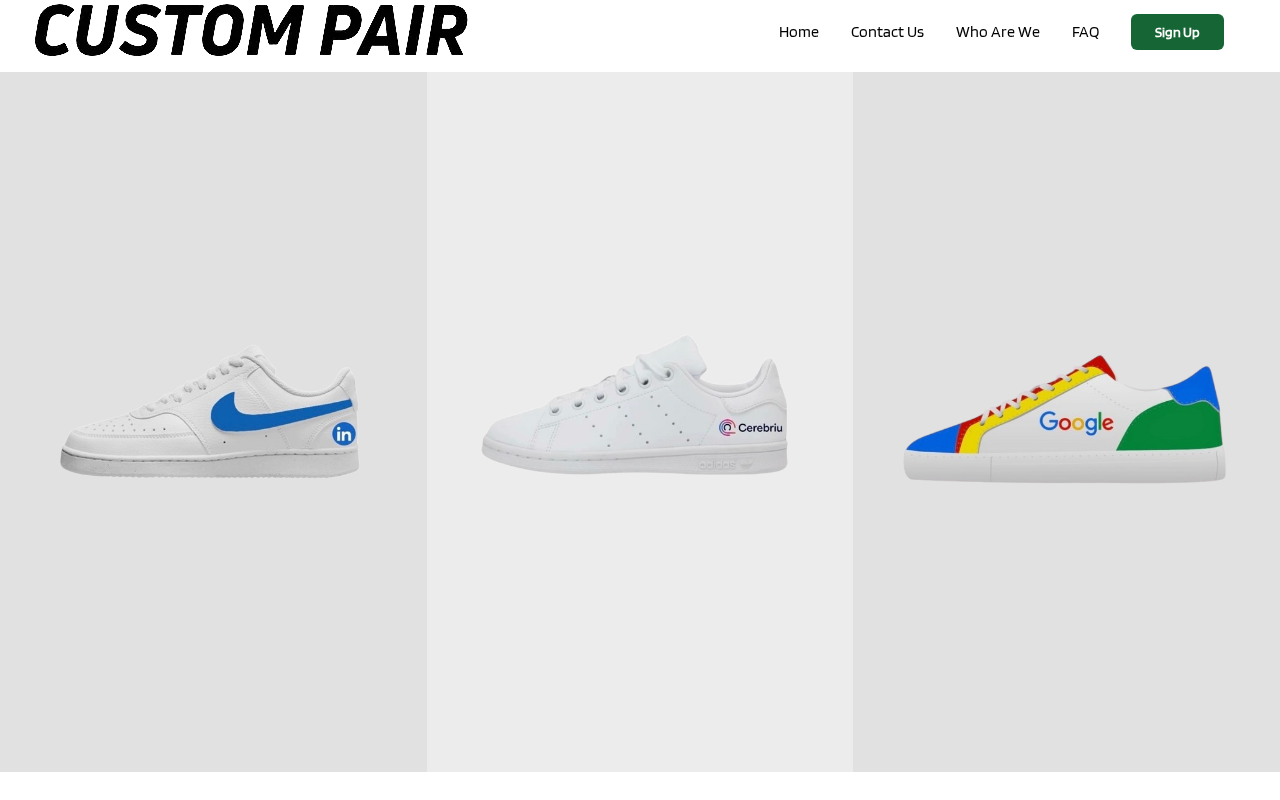The image size is (1280, 800).
Task: Open the FAQ navigation link
Action: (1085, 32)
